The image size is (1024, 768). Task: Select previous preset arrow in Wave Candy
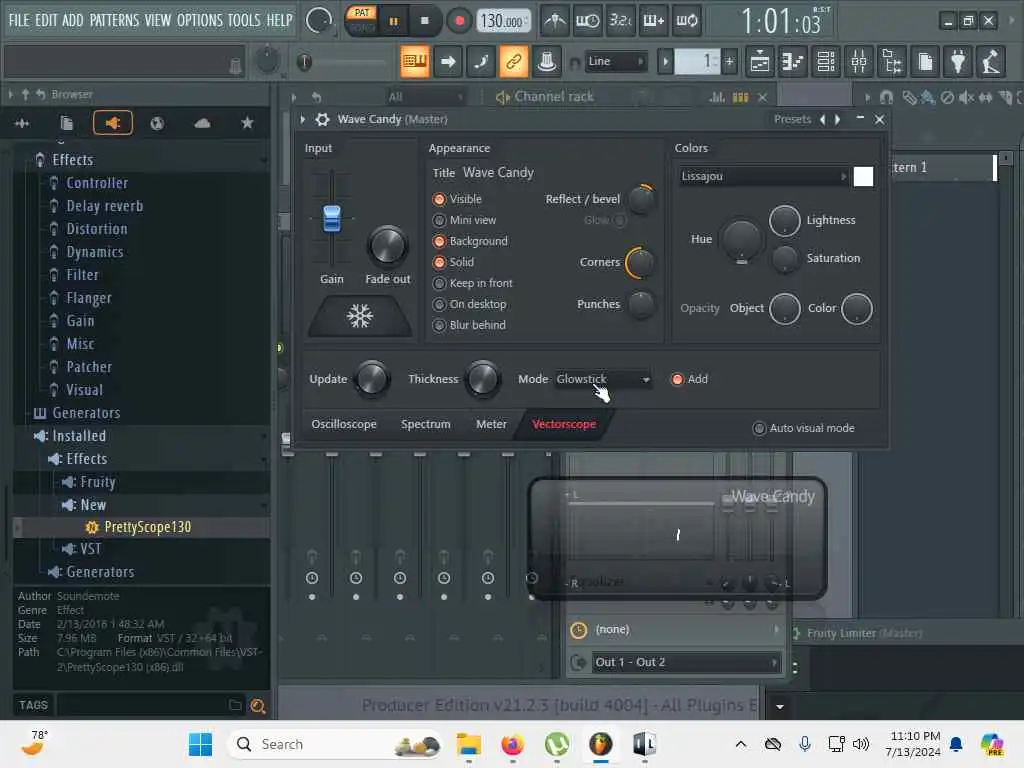coord(822,120)
